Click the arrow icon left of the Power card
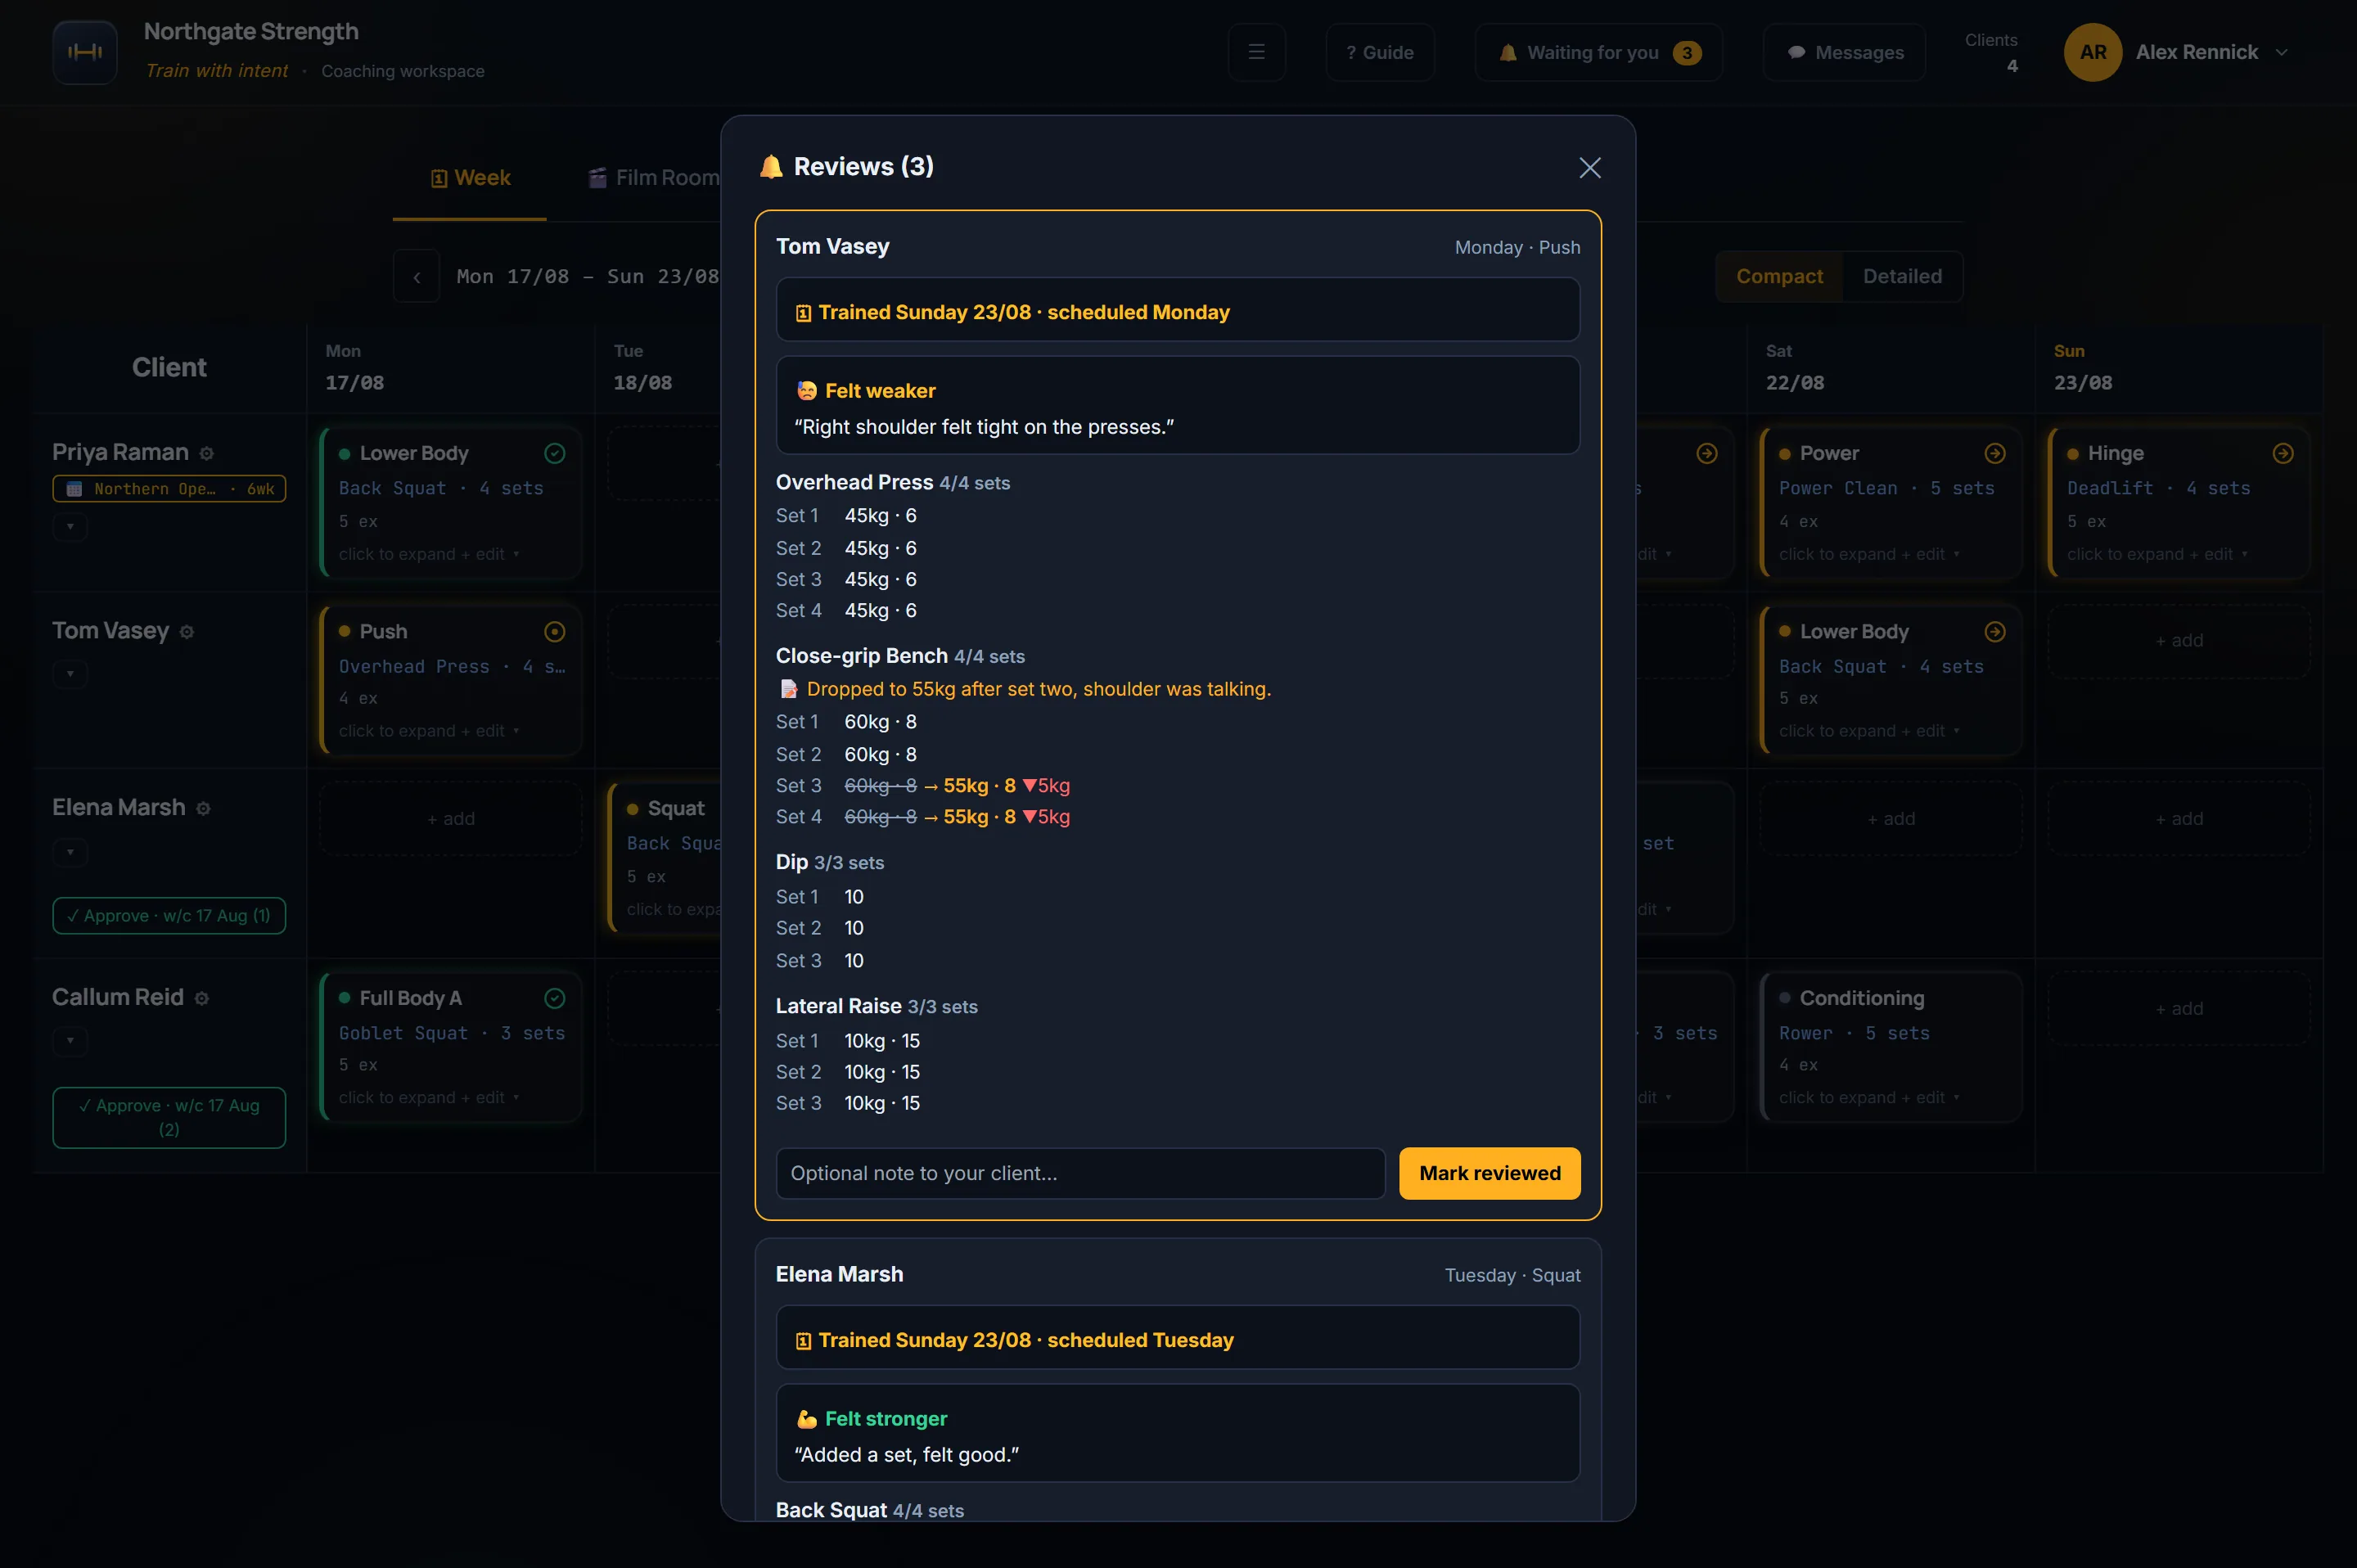This screenshot has height=1568, width=2357. coord(1707,453)
